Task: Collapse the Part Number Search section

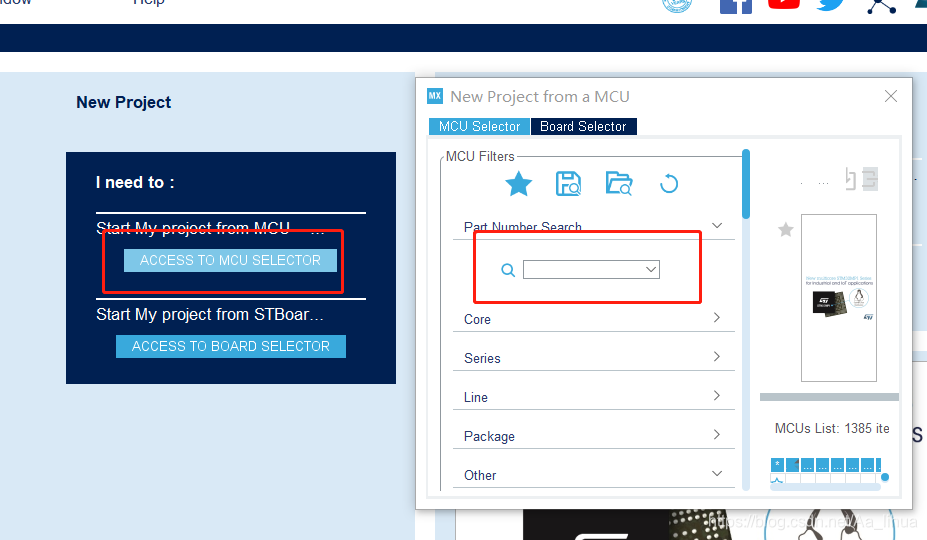Action: pos(717,225)
